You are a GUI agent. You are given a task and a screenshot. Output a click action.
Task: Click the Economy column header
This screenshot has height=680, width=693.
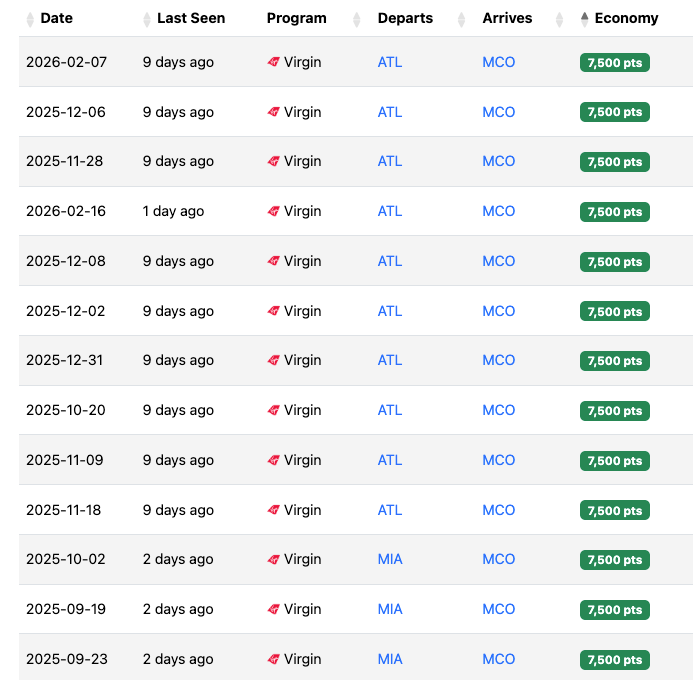click(x=626, y=18)
